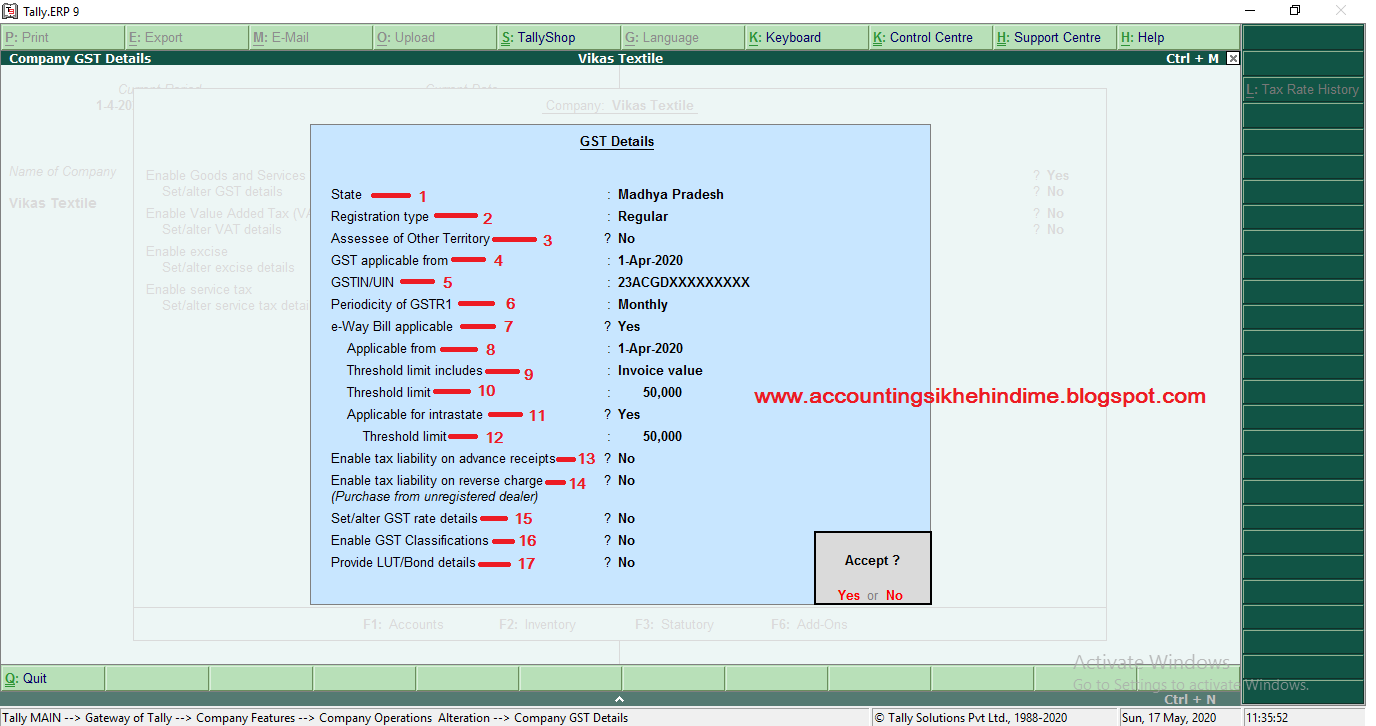This screenshot has height=726, width=1376.
Task: Click e-Way Bill Threshold limit 50,000 field
Action: 662,392
